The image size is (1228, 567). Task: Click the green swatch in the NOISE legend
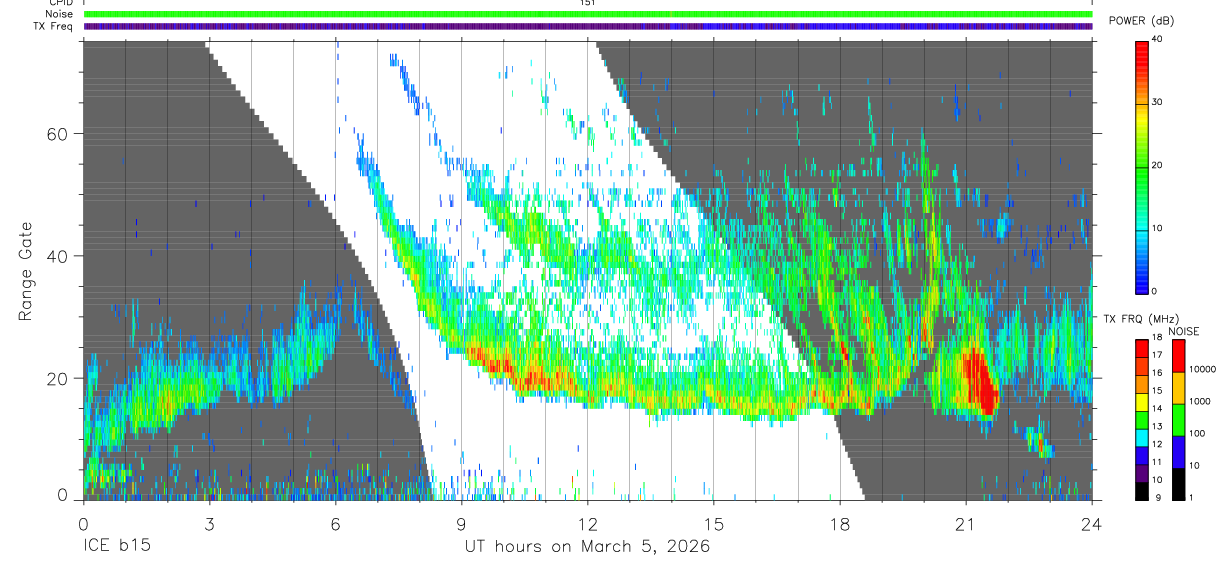[1179, 419]
